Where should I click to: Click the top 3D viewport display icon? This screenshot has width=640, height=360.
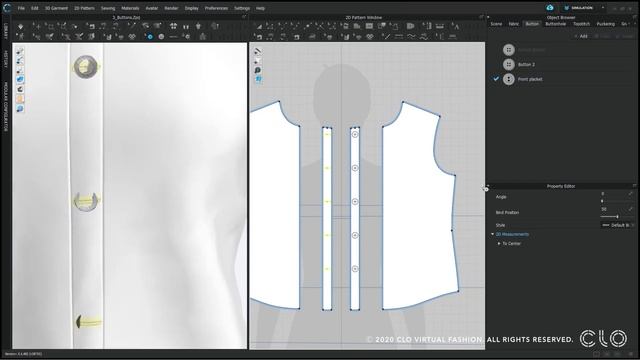click(20, 51)
